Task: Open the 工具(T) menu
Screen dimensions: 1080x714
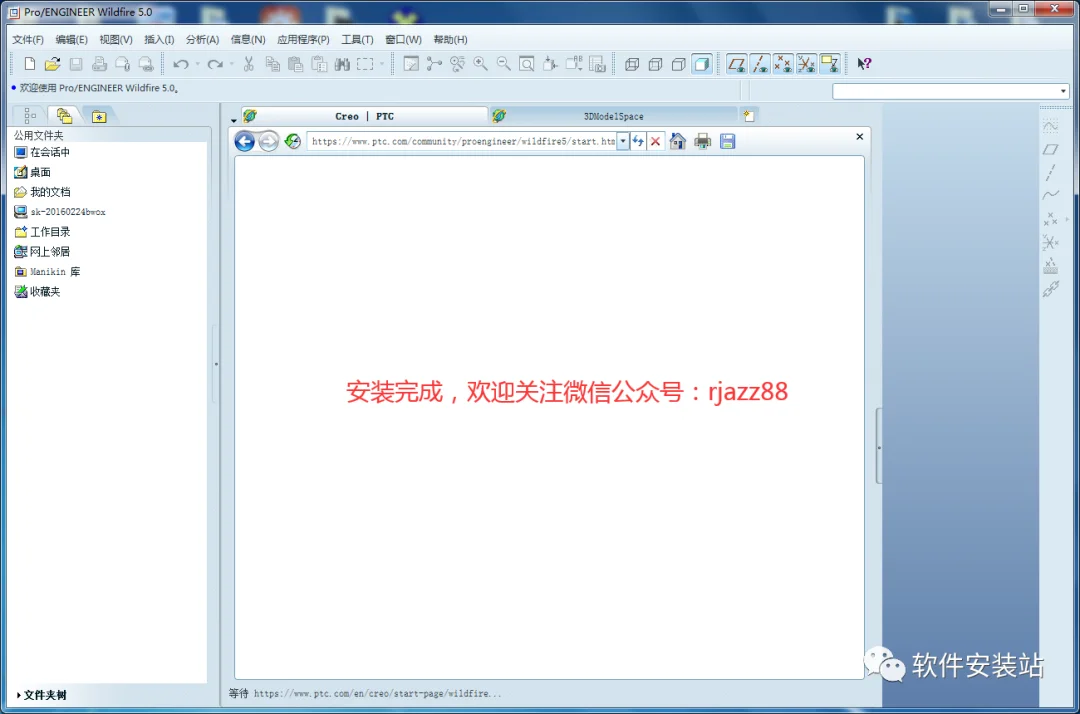Action: coord(357,39)
